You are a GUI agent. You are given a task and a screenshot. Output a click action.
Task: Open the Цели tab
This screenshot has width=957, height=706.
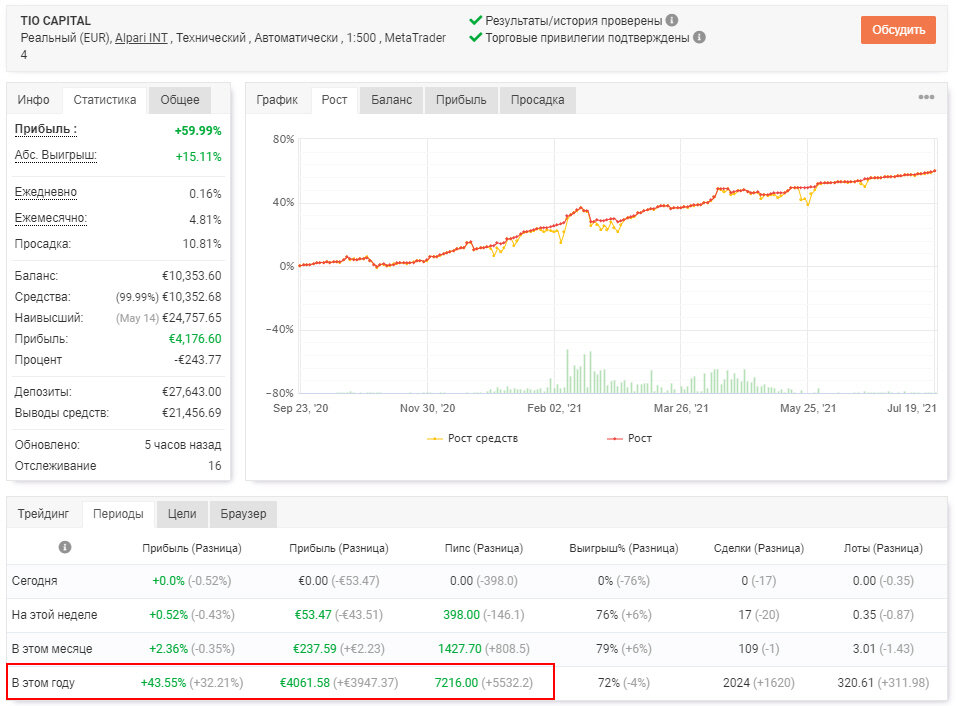[182, 514]
